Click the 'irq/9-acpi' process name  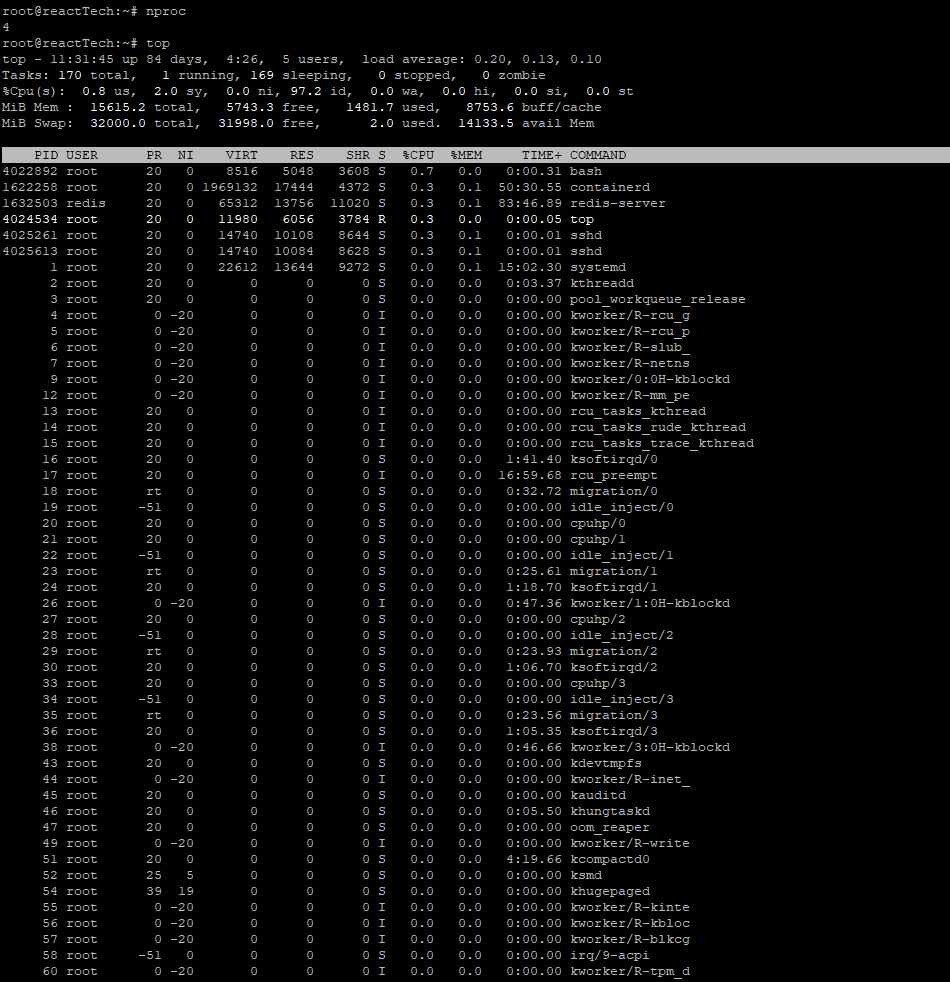(x=610, y=956)
